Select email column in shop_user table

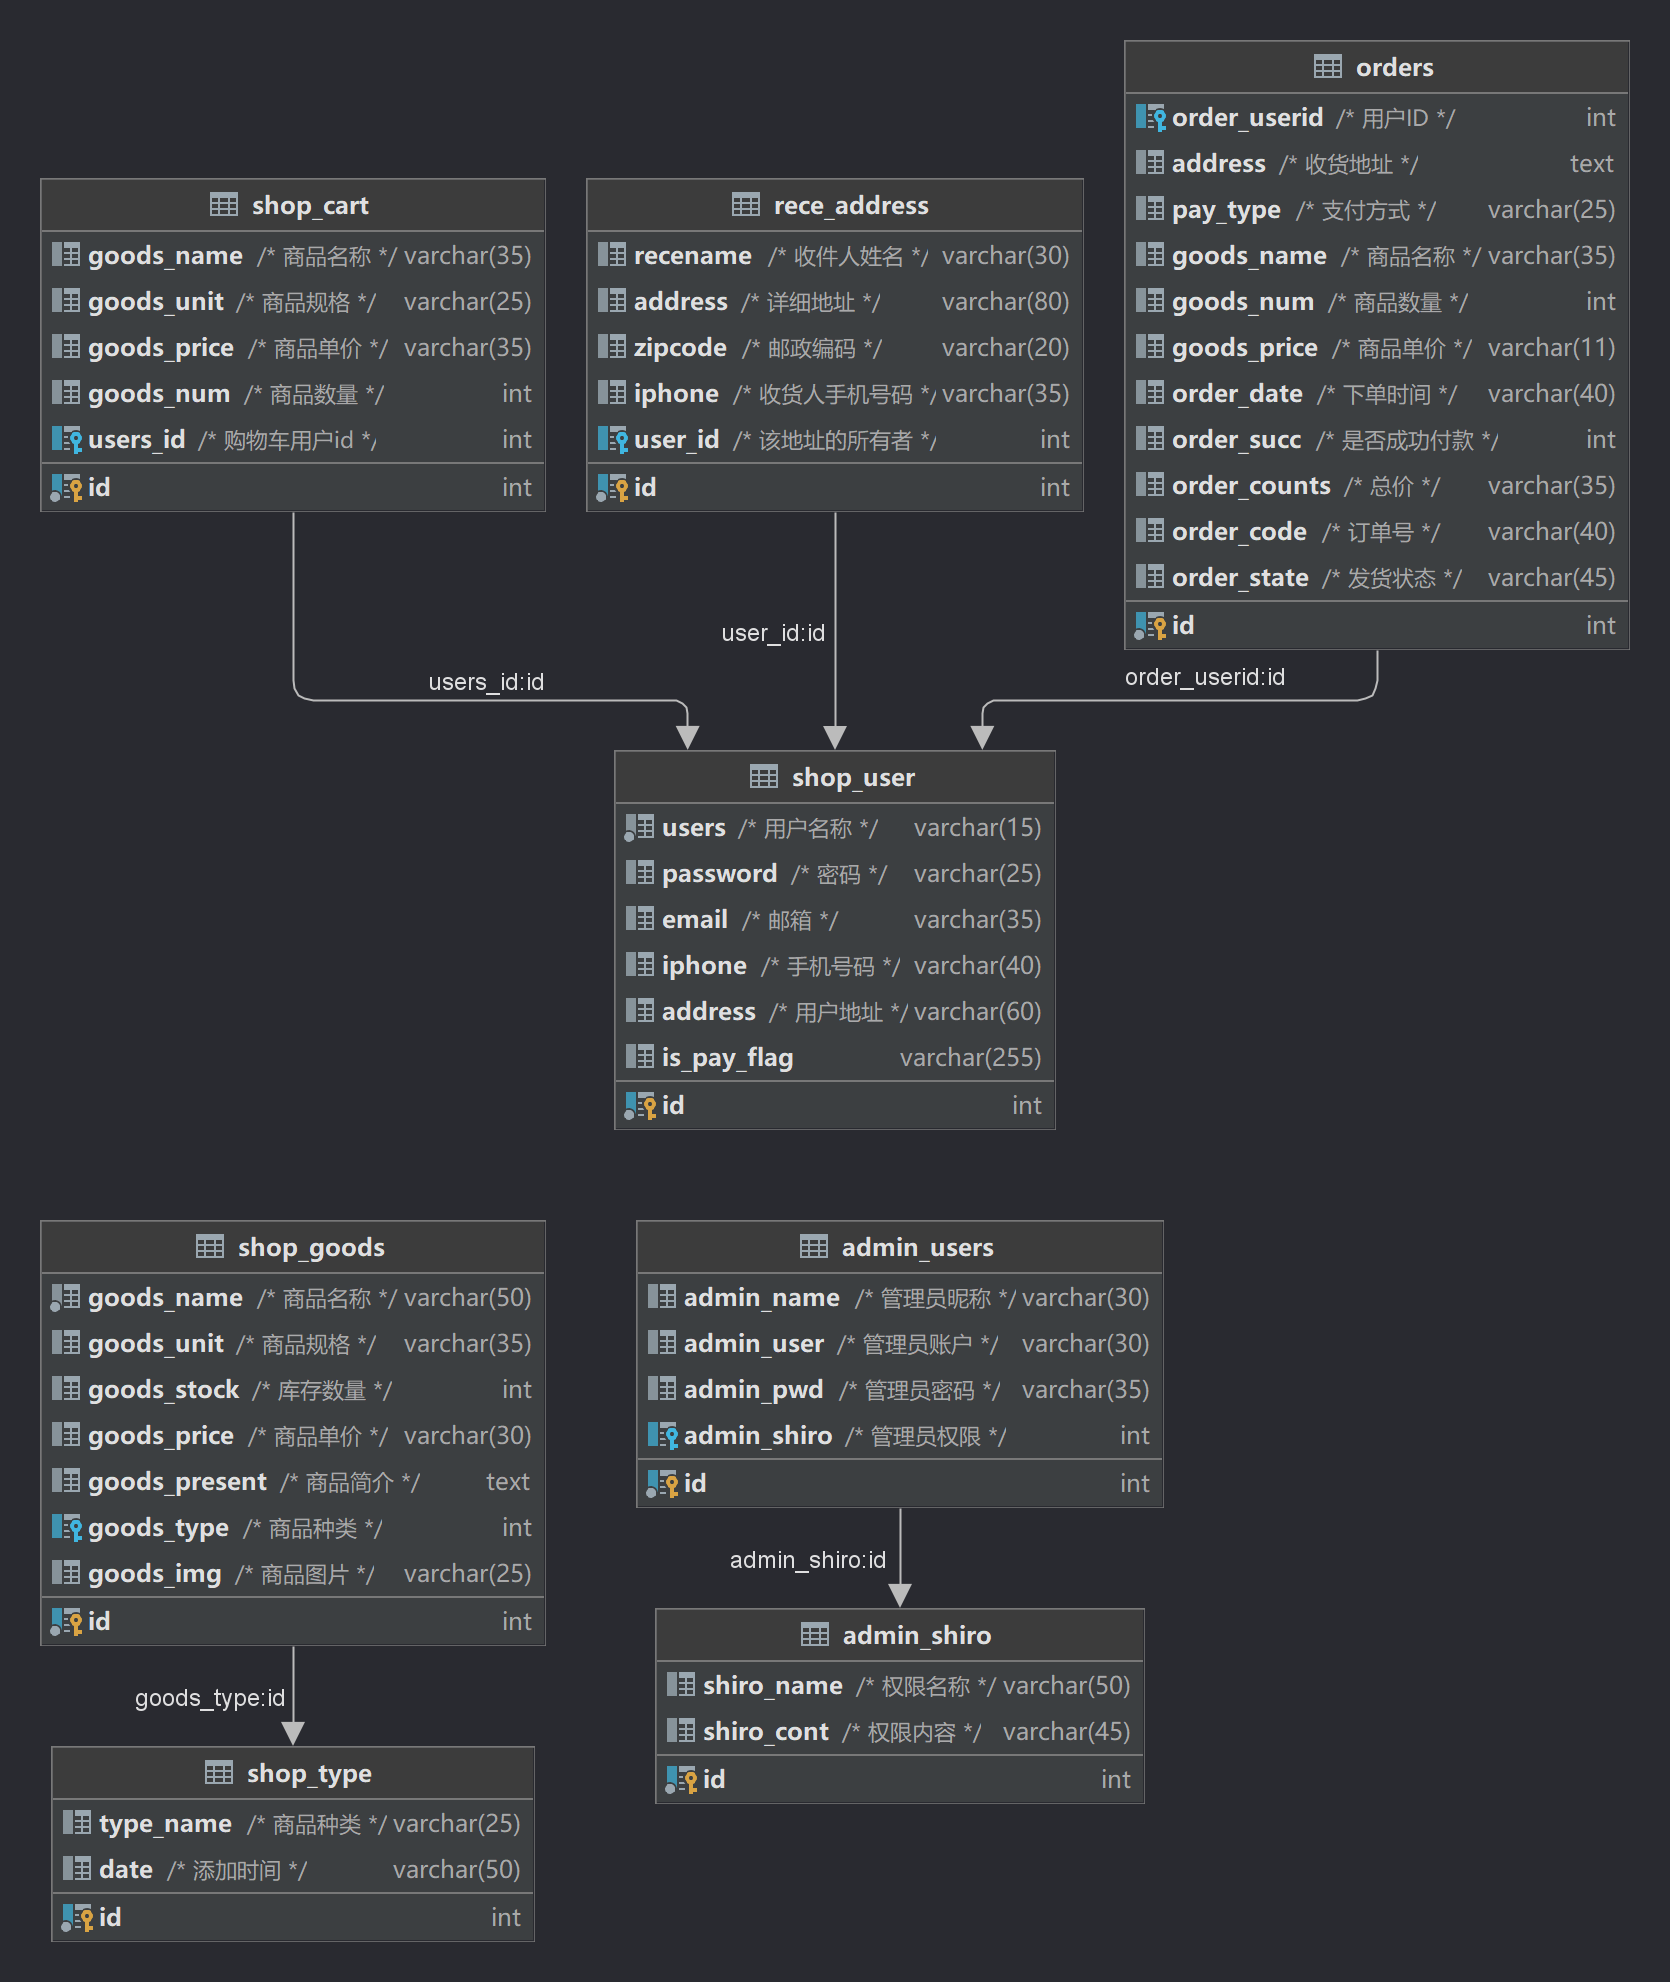(x=835, y=920)
